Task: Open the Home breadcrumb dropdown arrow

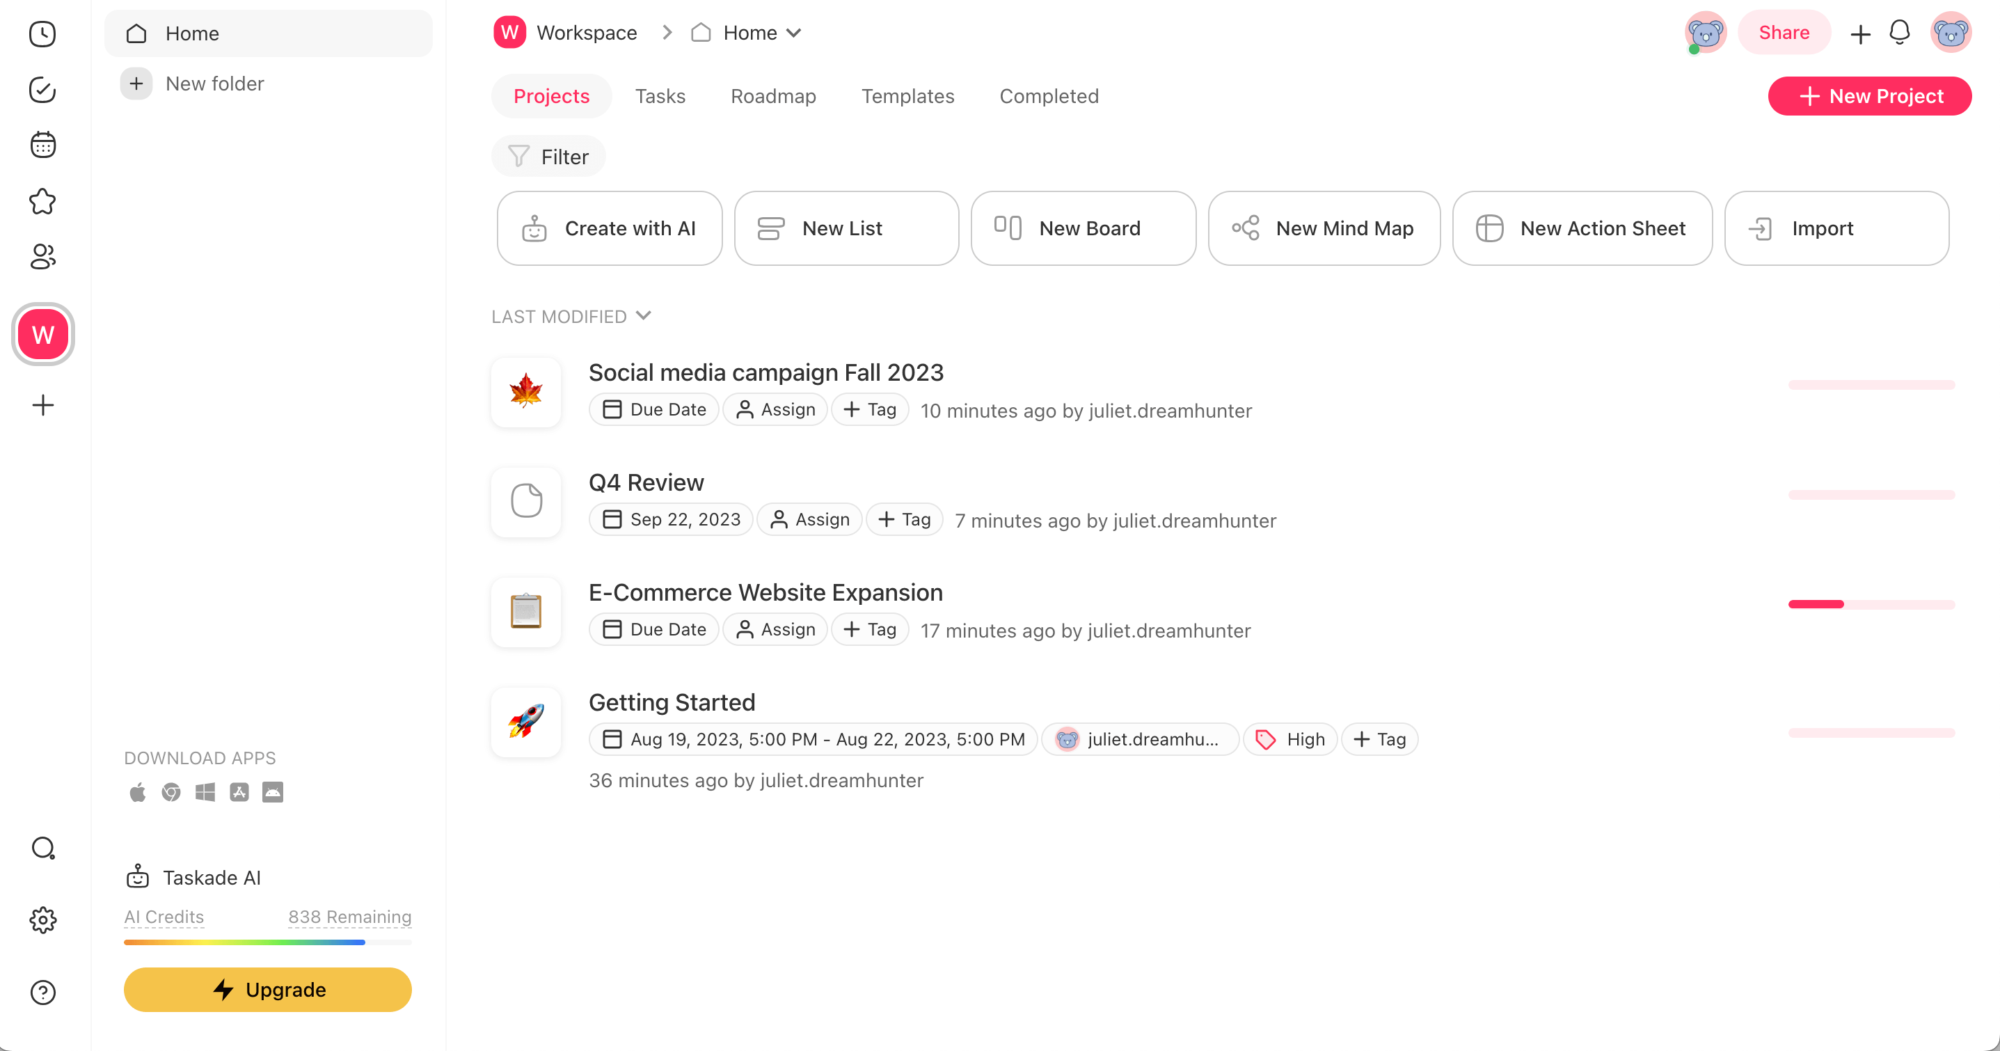Action: 795,32
